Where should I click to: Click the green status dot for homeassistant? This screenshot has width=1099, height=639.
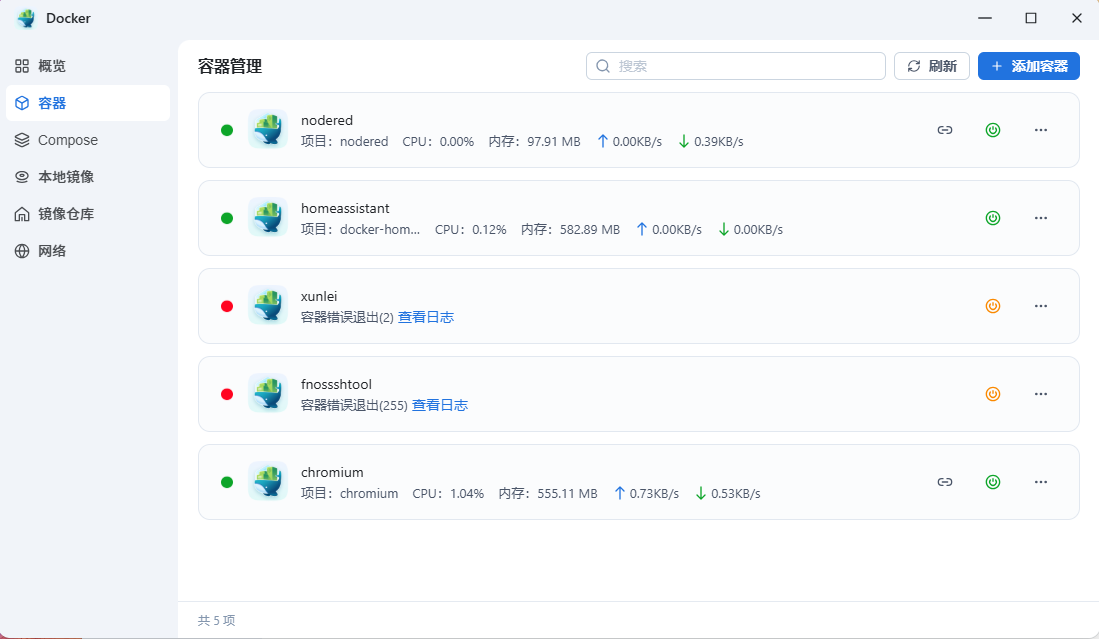[227, 218]
